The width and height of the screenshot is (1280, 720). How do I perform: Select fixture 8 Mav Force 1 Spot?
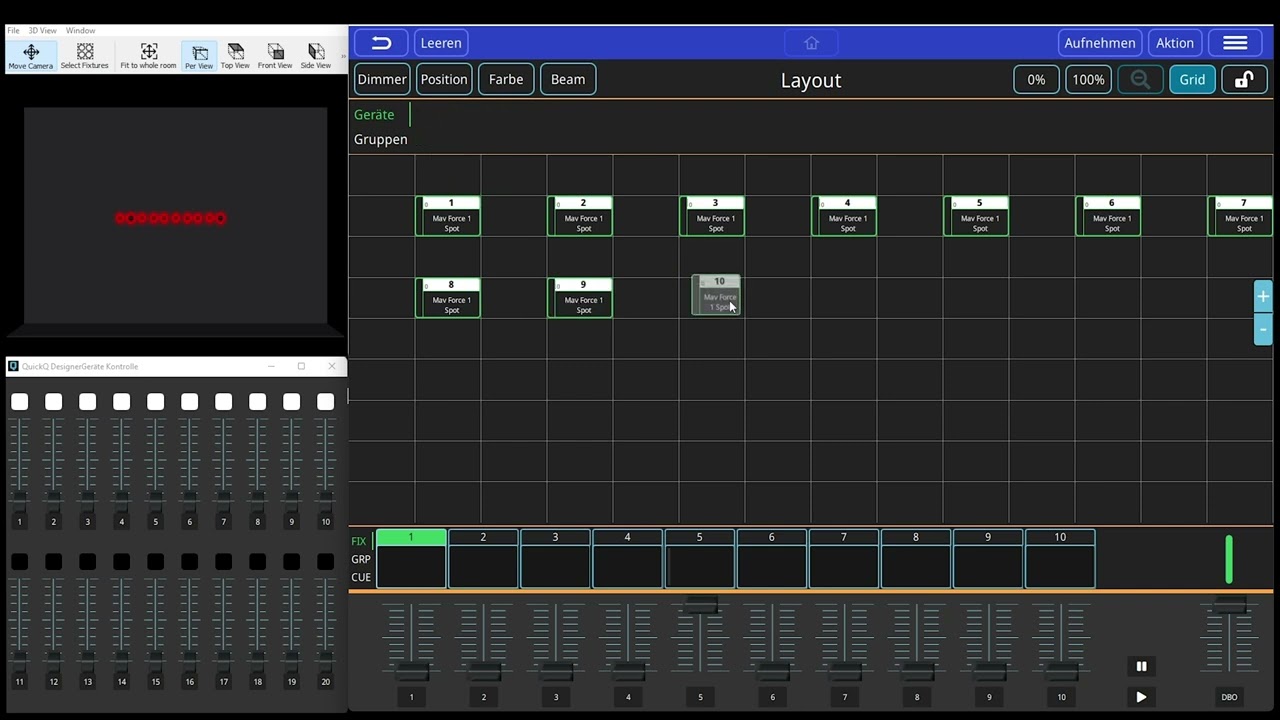click(448, 298)
